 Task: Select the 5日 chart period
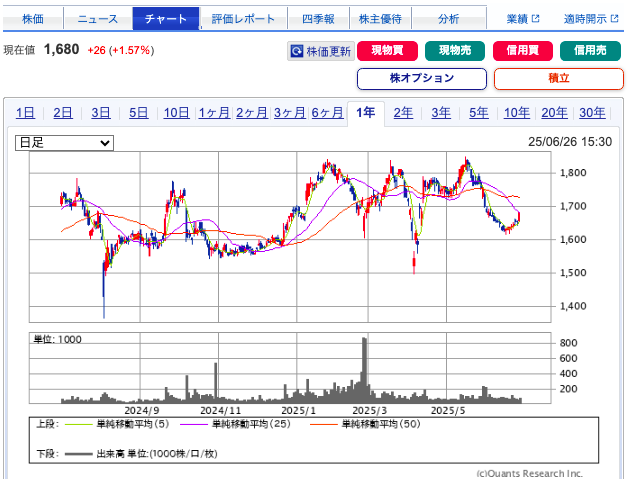pyautogui.click(x=138, y=113)
